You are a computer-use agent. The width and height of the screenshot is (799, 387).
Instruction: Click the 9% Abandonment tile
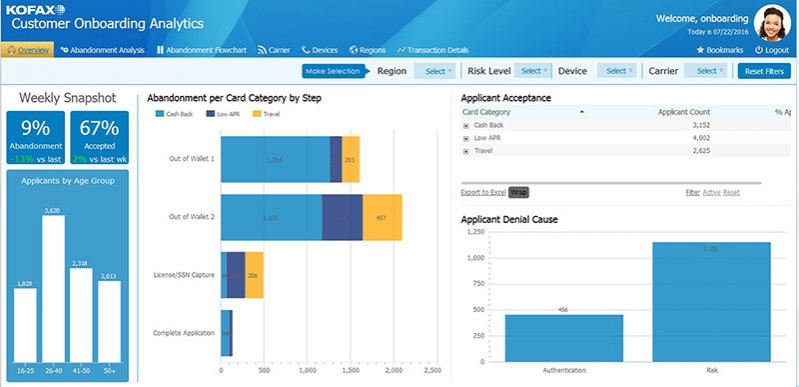point(36,138)
